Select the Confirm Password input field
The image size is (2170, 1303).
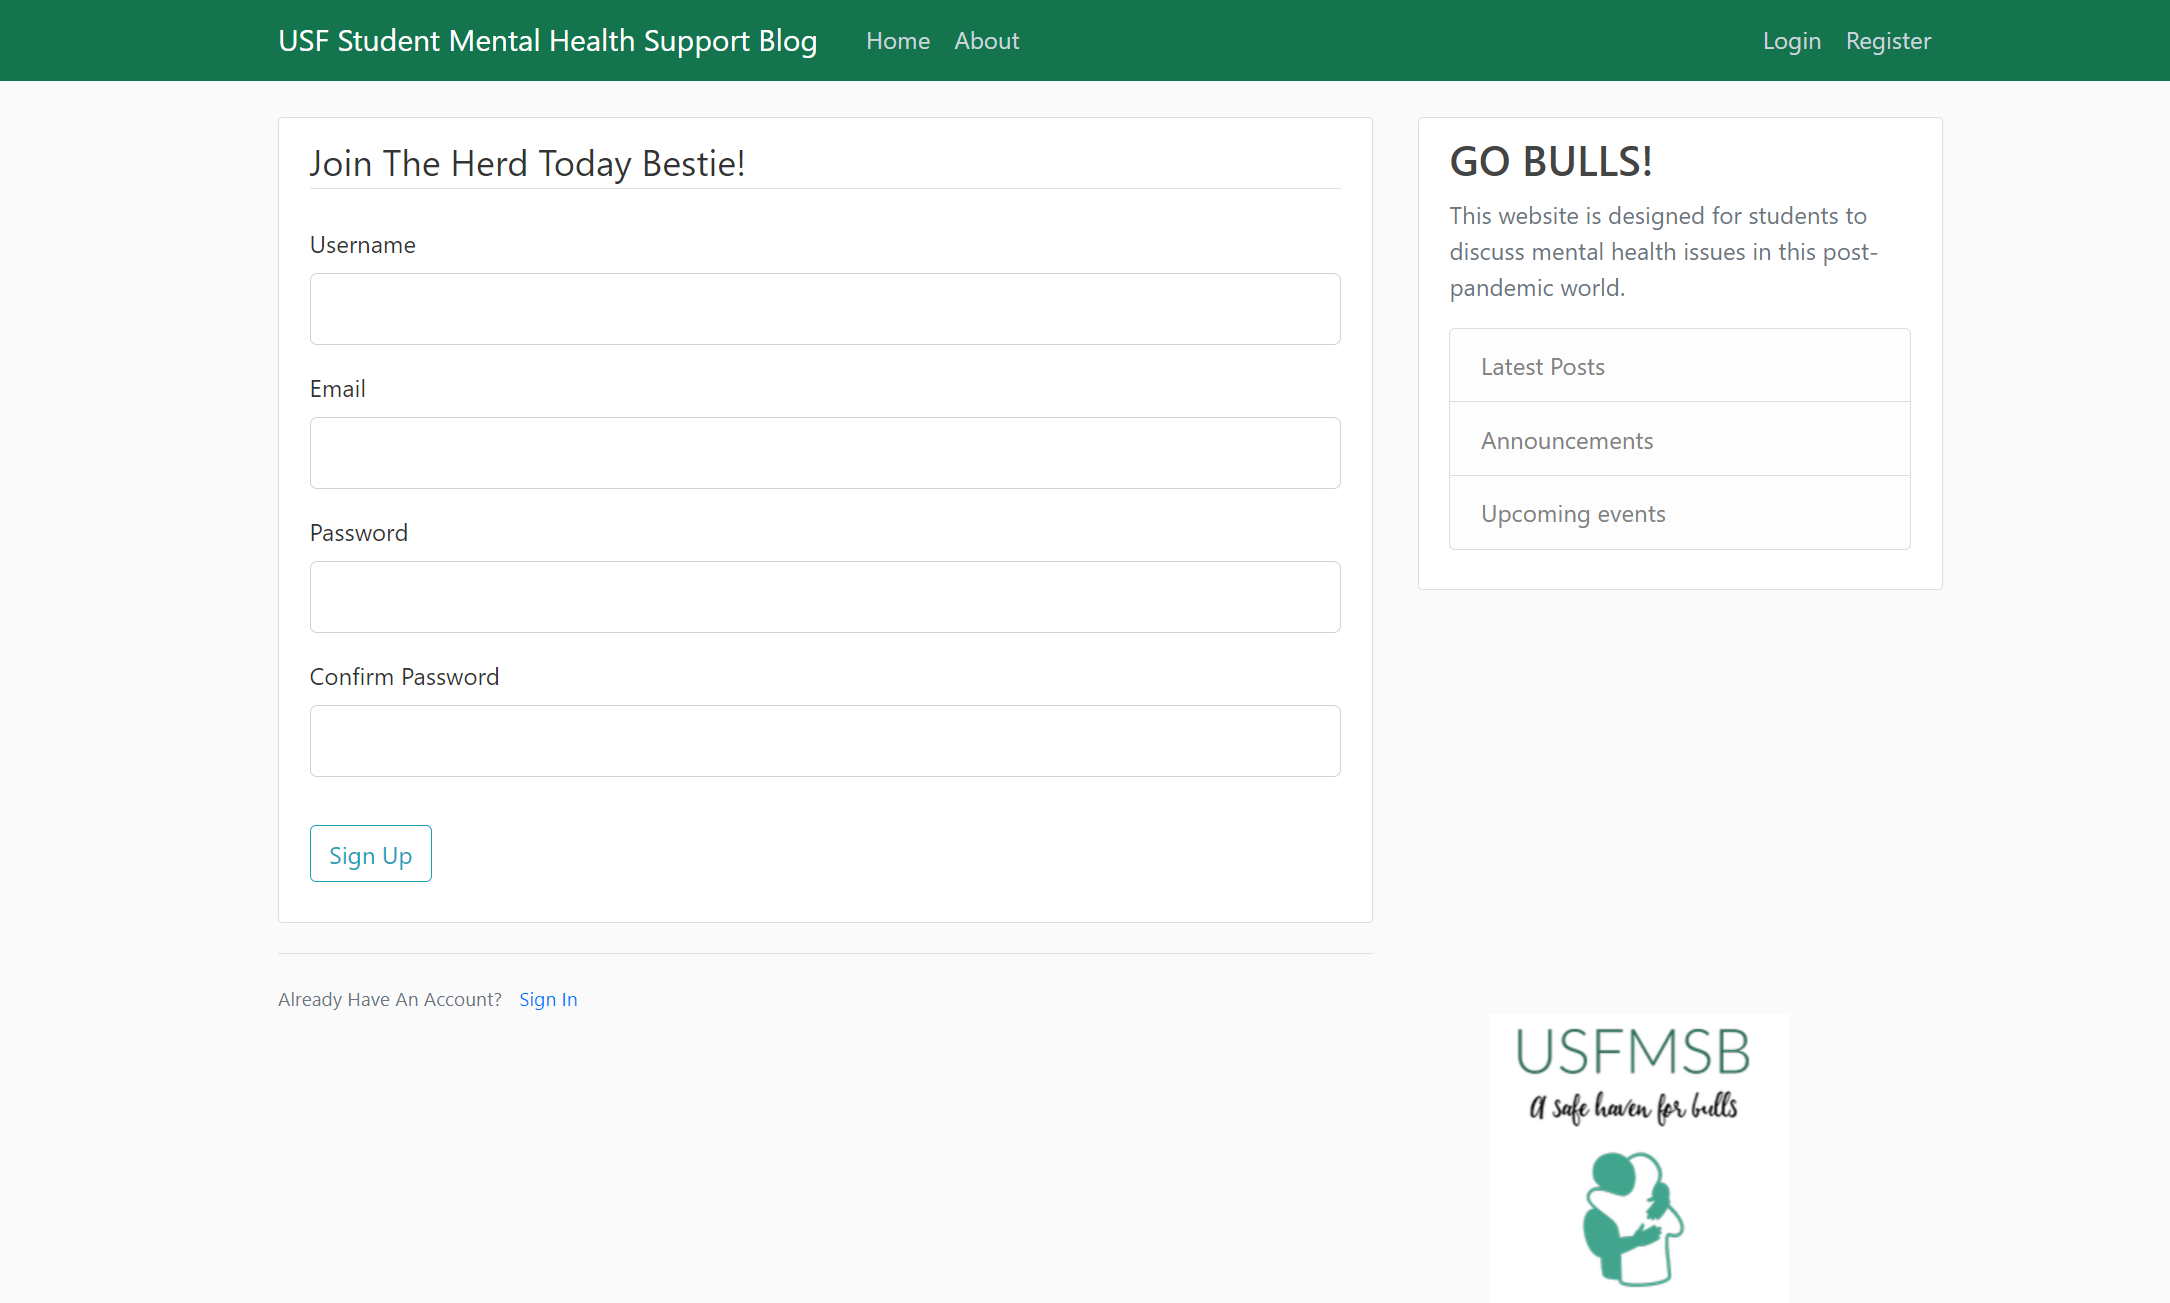pyautogui.click(x=824, y=741)
